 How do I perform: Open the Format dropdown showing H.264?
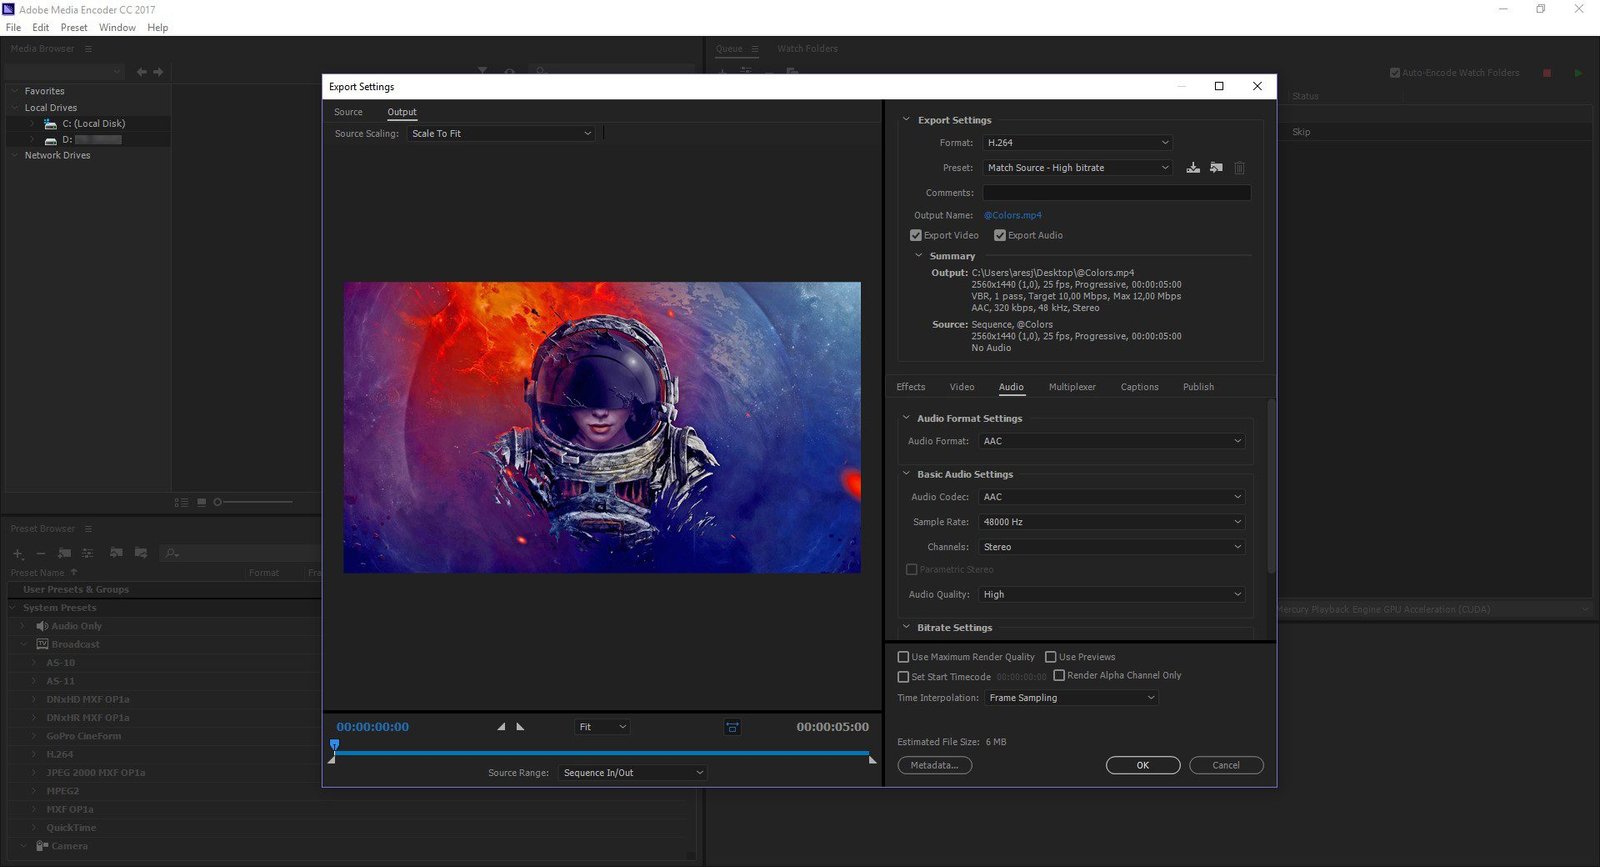(x=1077, y=143)
